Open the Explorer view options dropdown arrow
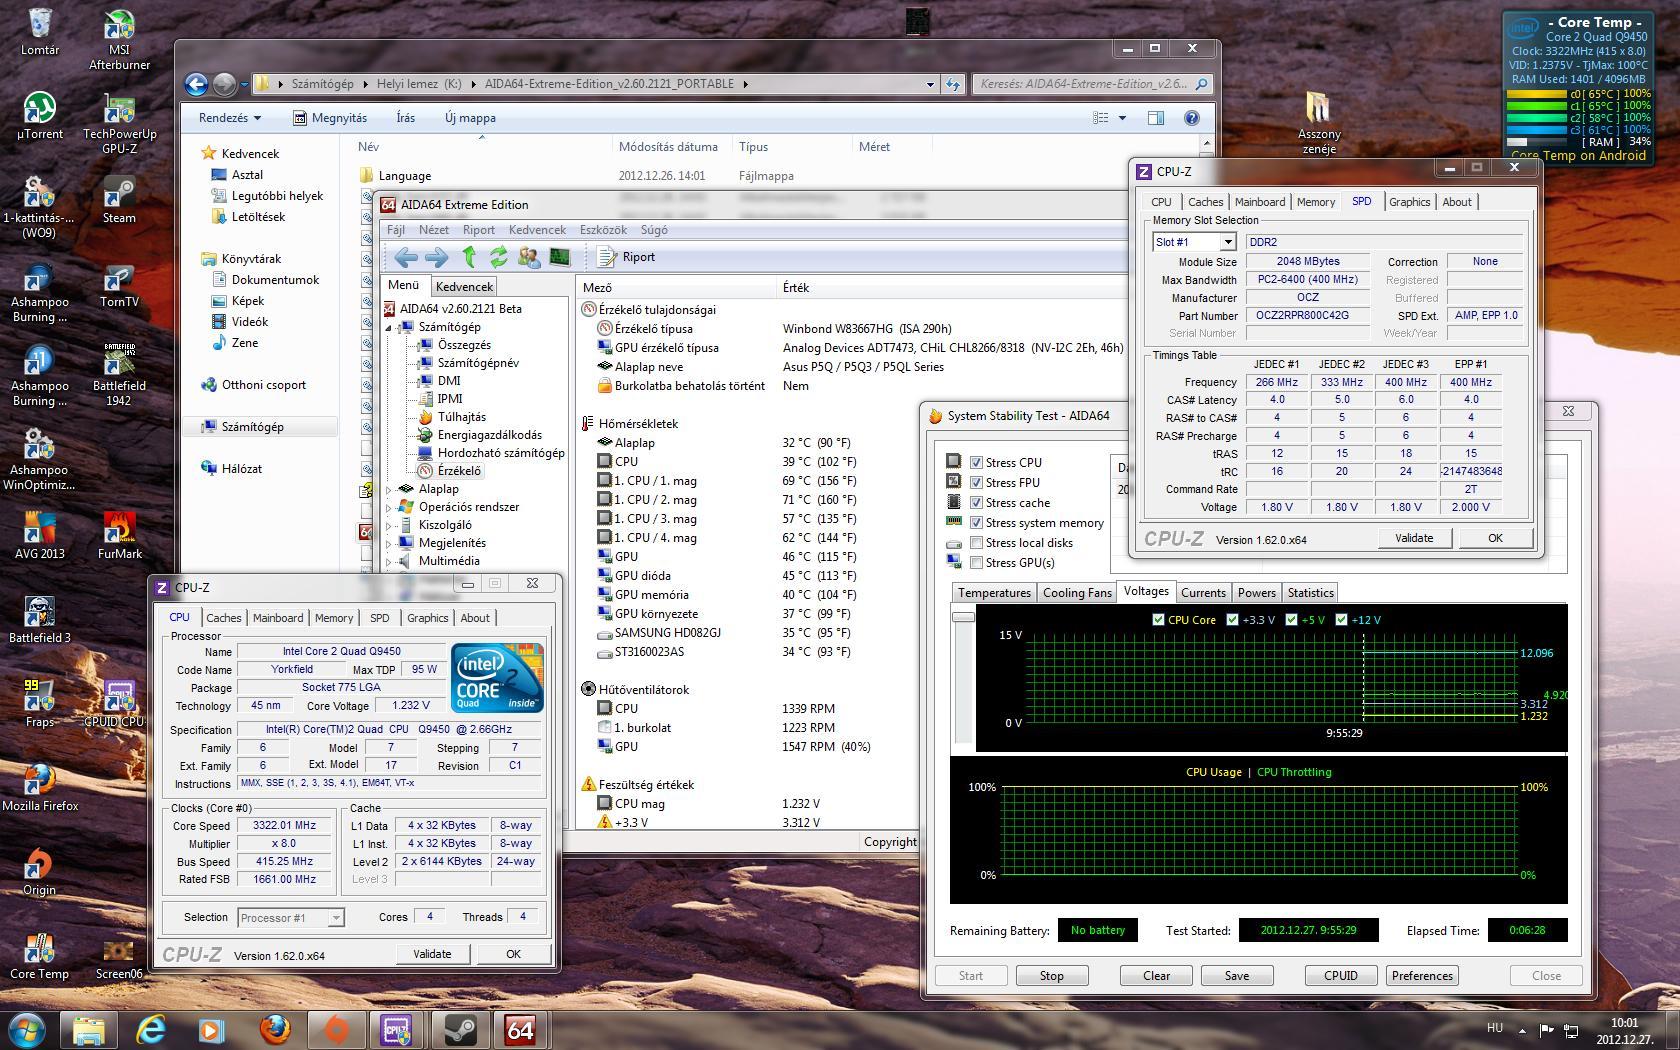 coord(1122,118)
